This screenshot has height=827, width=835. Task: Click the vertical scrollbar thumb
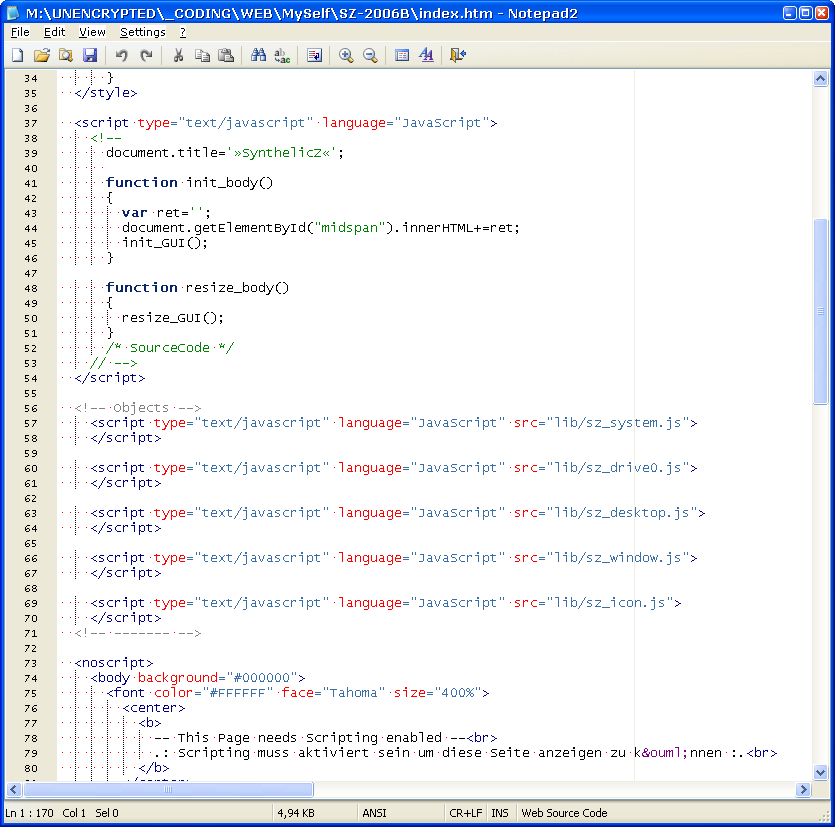[820, 312]
